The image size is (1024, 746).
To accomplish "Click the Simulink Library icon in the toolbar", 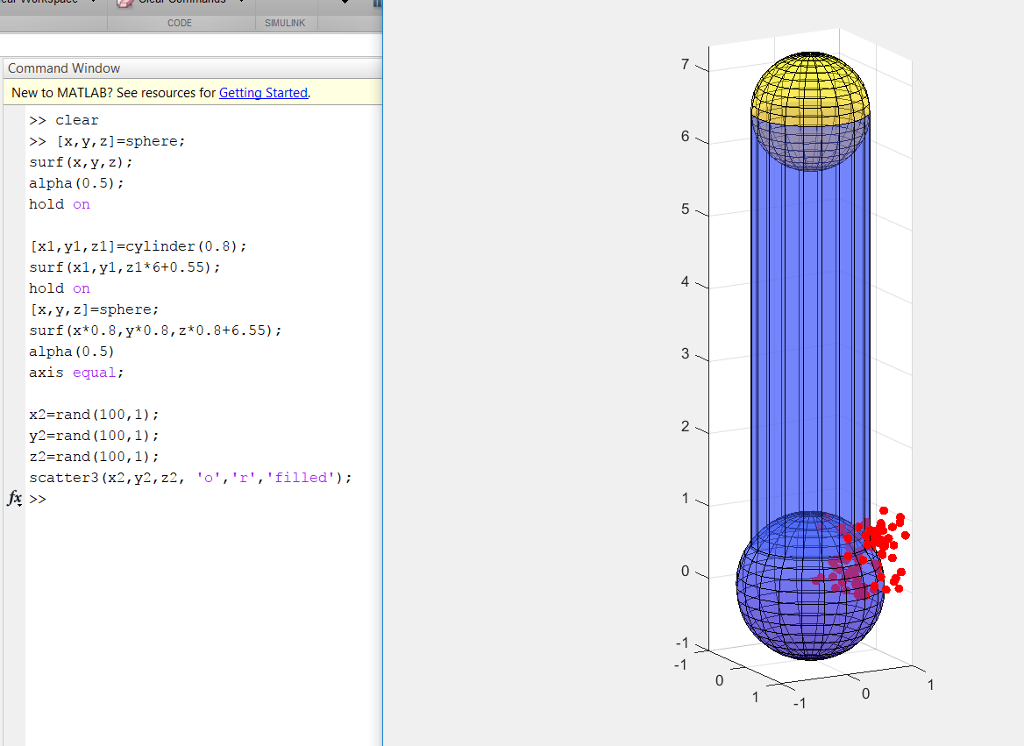I will coord(376,4).
